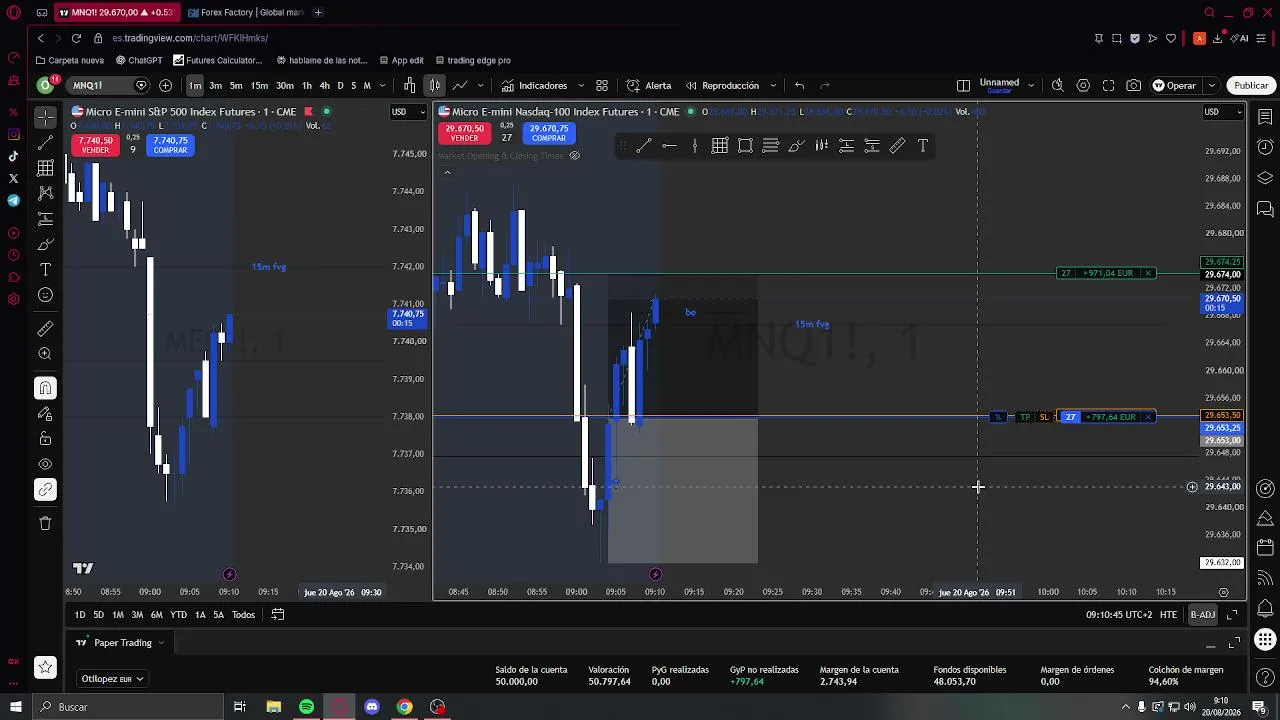Select the horizontal ray tool in floating toolbar
Image resolution: width=1280 pixels, height=720 pixels.
tap(669, 146)
